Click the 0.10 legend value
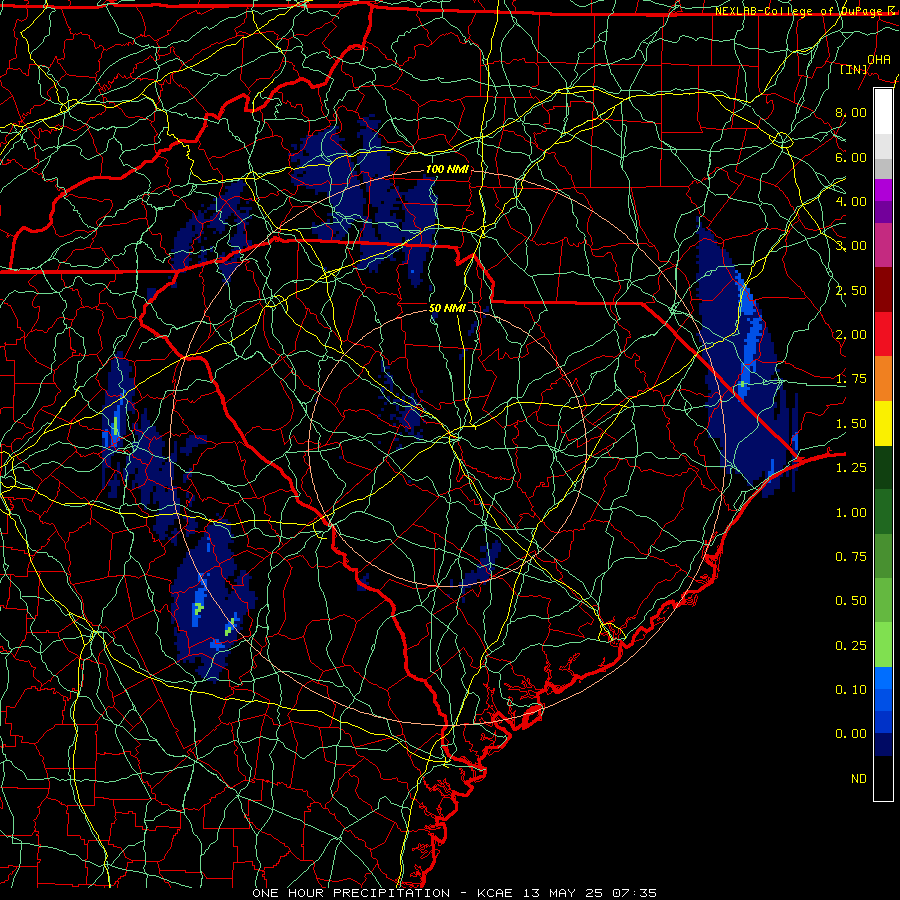Viewport: 900px width, 900px height. [x=851, y=690]
